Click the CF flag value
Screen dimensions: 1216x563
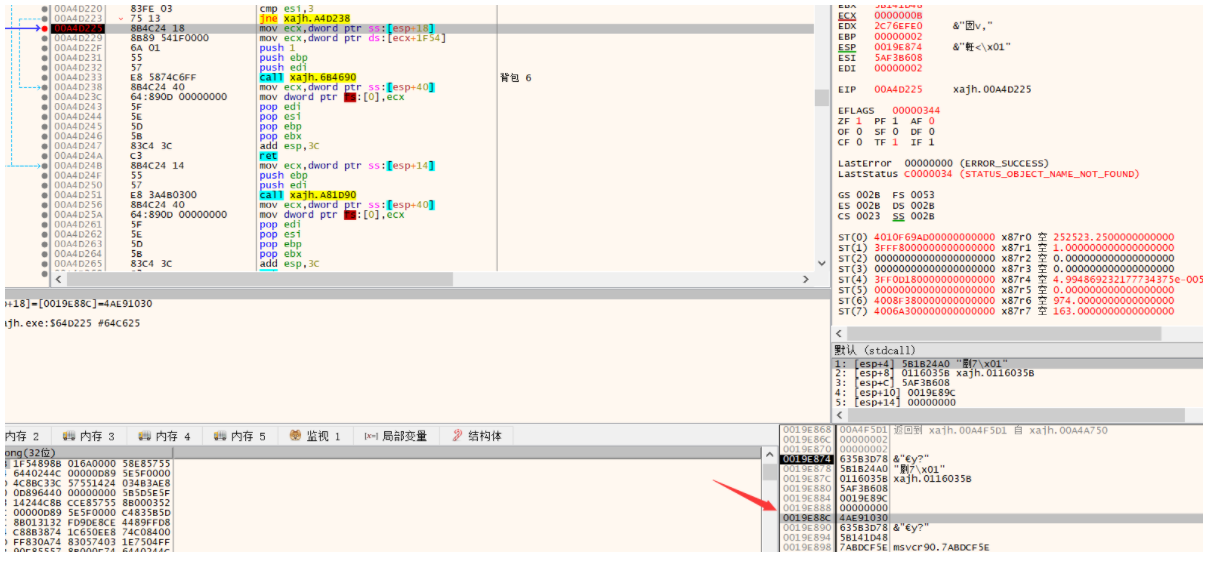pos(858,142)
